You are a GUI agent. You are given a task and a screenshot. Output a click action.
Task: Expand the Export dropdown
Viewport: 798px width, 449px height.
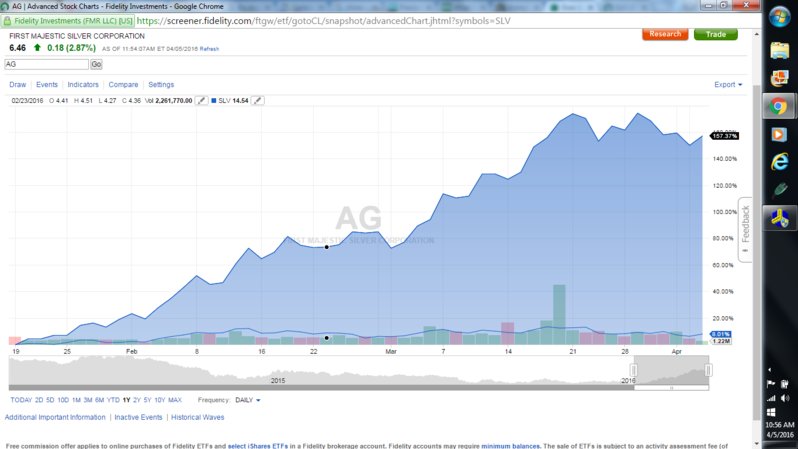point(728,85)
